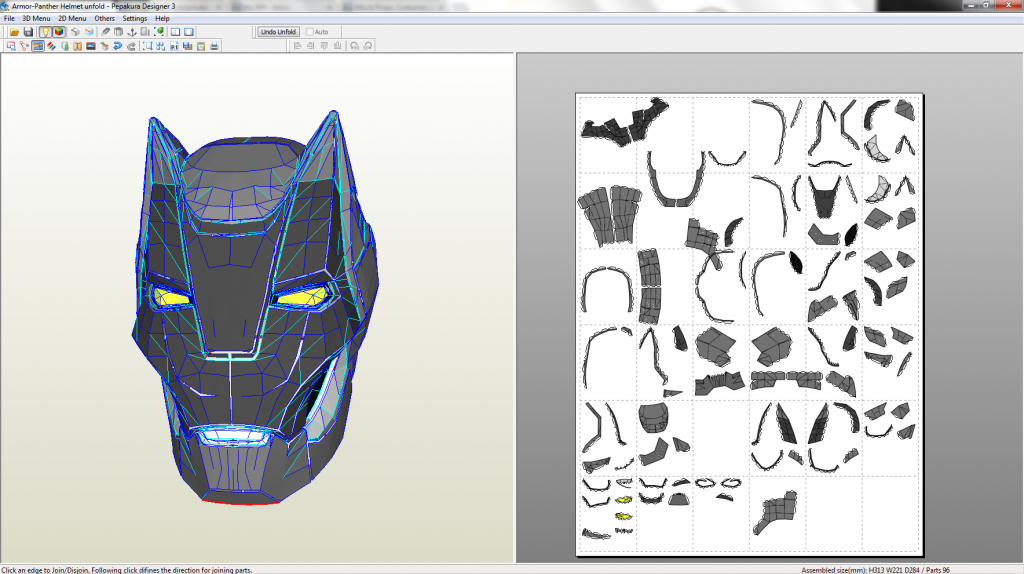The height and width of the screenshot is (574, 1024).
Task: Click the gray cylinder column icon
Action: [x=118, y=31]
